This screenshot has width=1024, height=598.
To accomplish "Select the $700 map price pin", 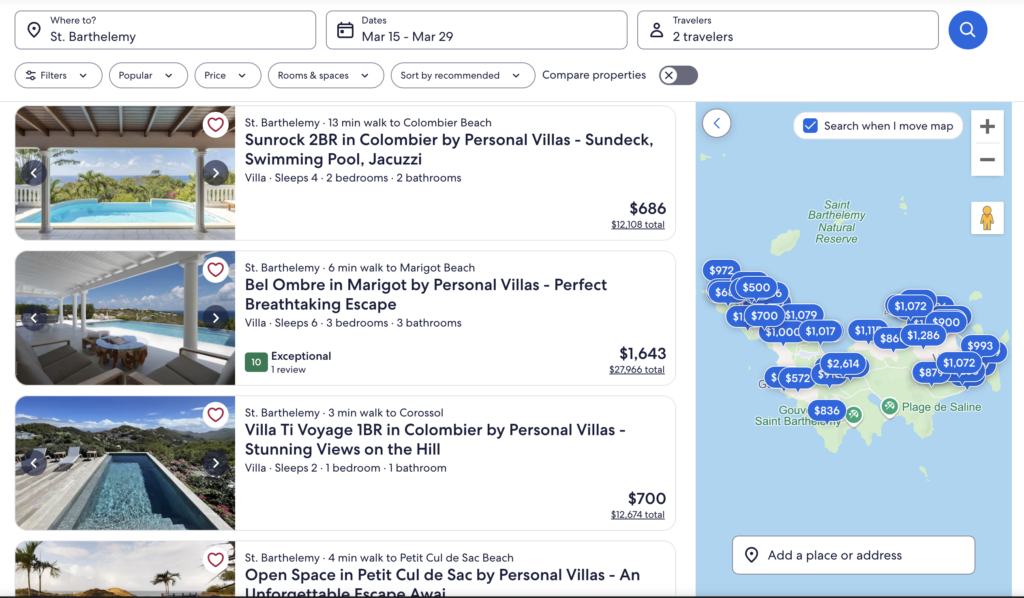I will [x=764, y=316].
